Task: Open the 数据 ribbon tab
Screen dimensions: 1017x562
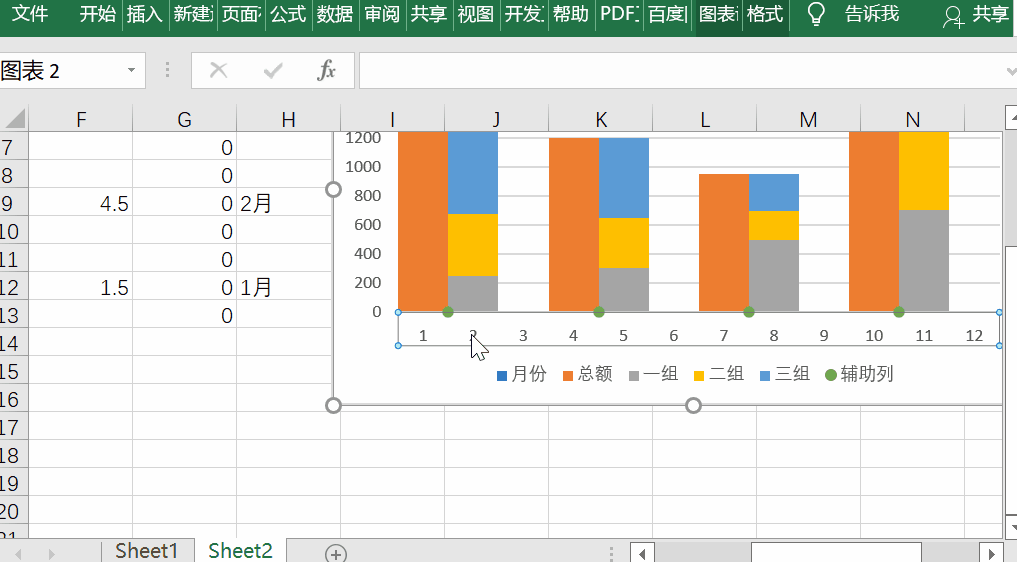Action: pyautogui.click(x=335, y=14)
